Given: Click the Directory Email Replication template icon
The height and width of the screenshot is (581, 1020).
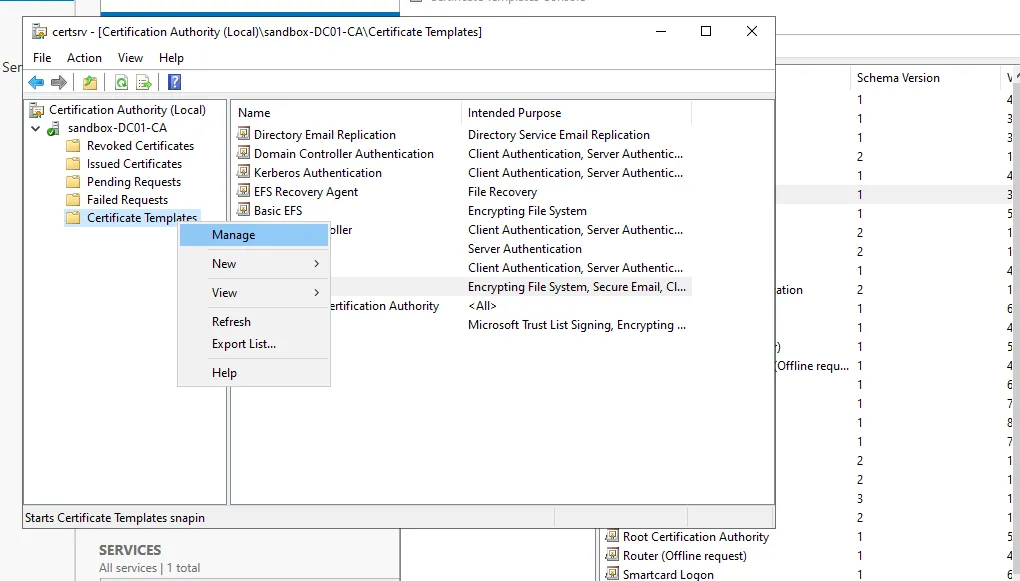Looking at the screenshot, I should [x=243, y=135].
